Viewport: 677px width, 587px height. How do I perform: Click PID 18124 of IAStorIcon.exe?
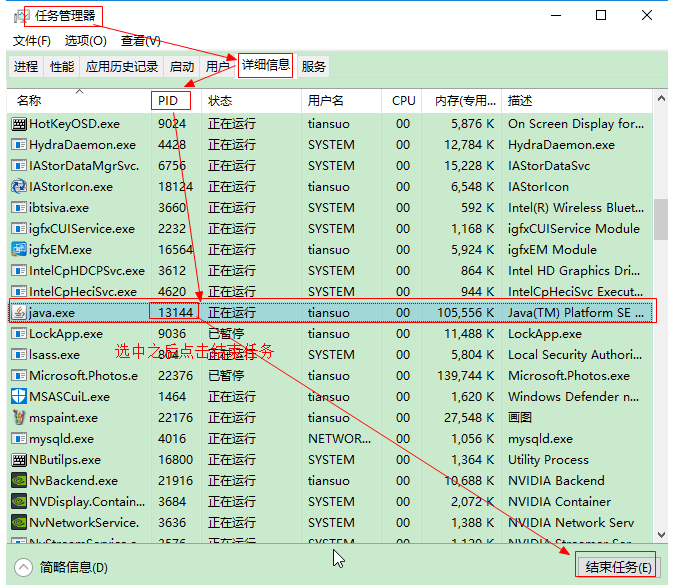click(175, 186)
